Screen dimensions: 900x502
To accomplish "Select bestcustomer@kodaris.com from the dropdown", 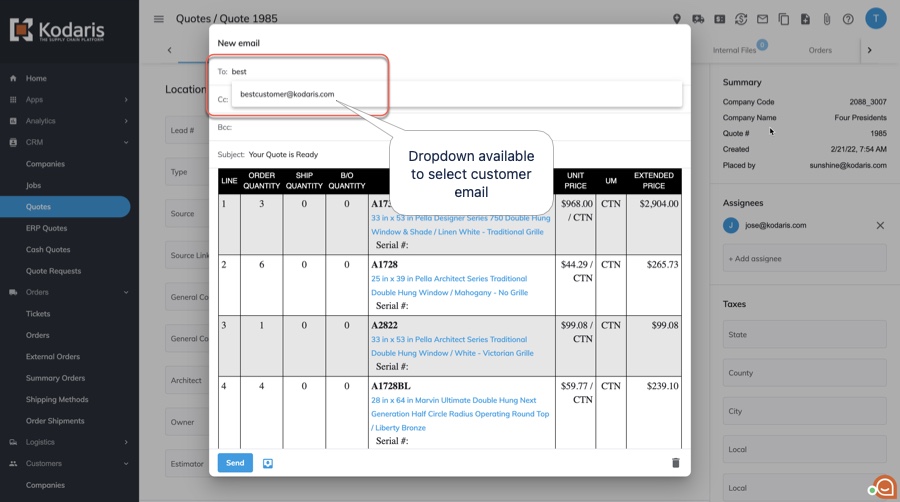I will [x=456, y=94].
